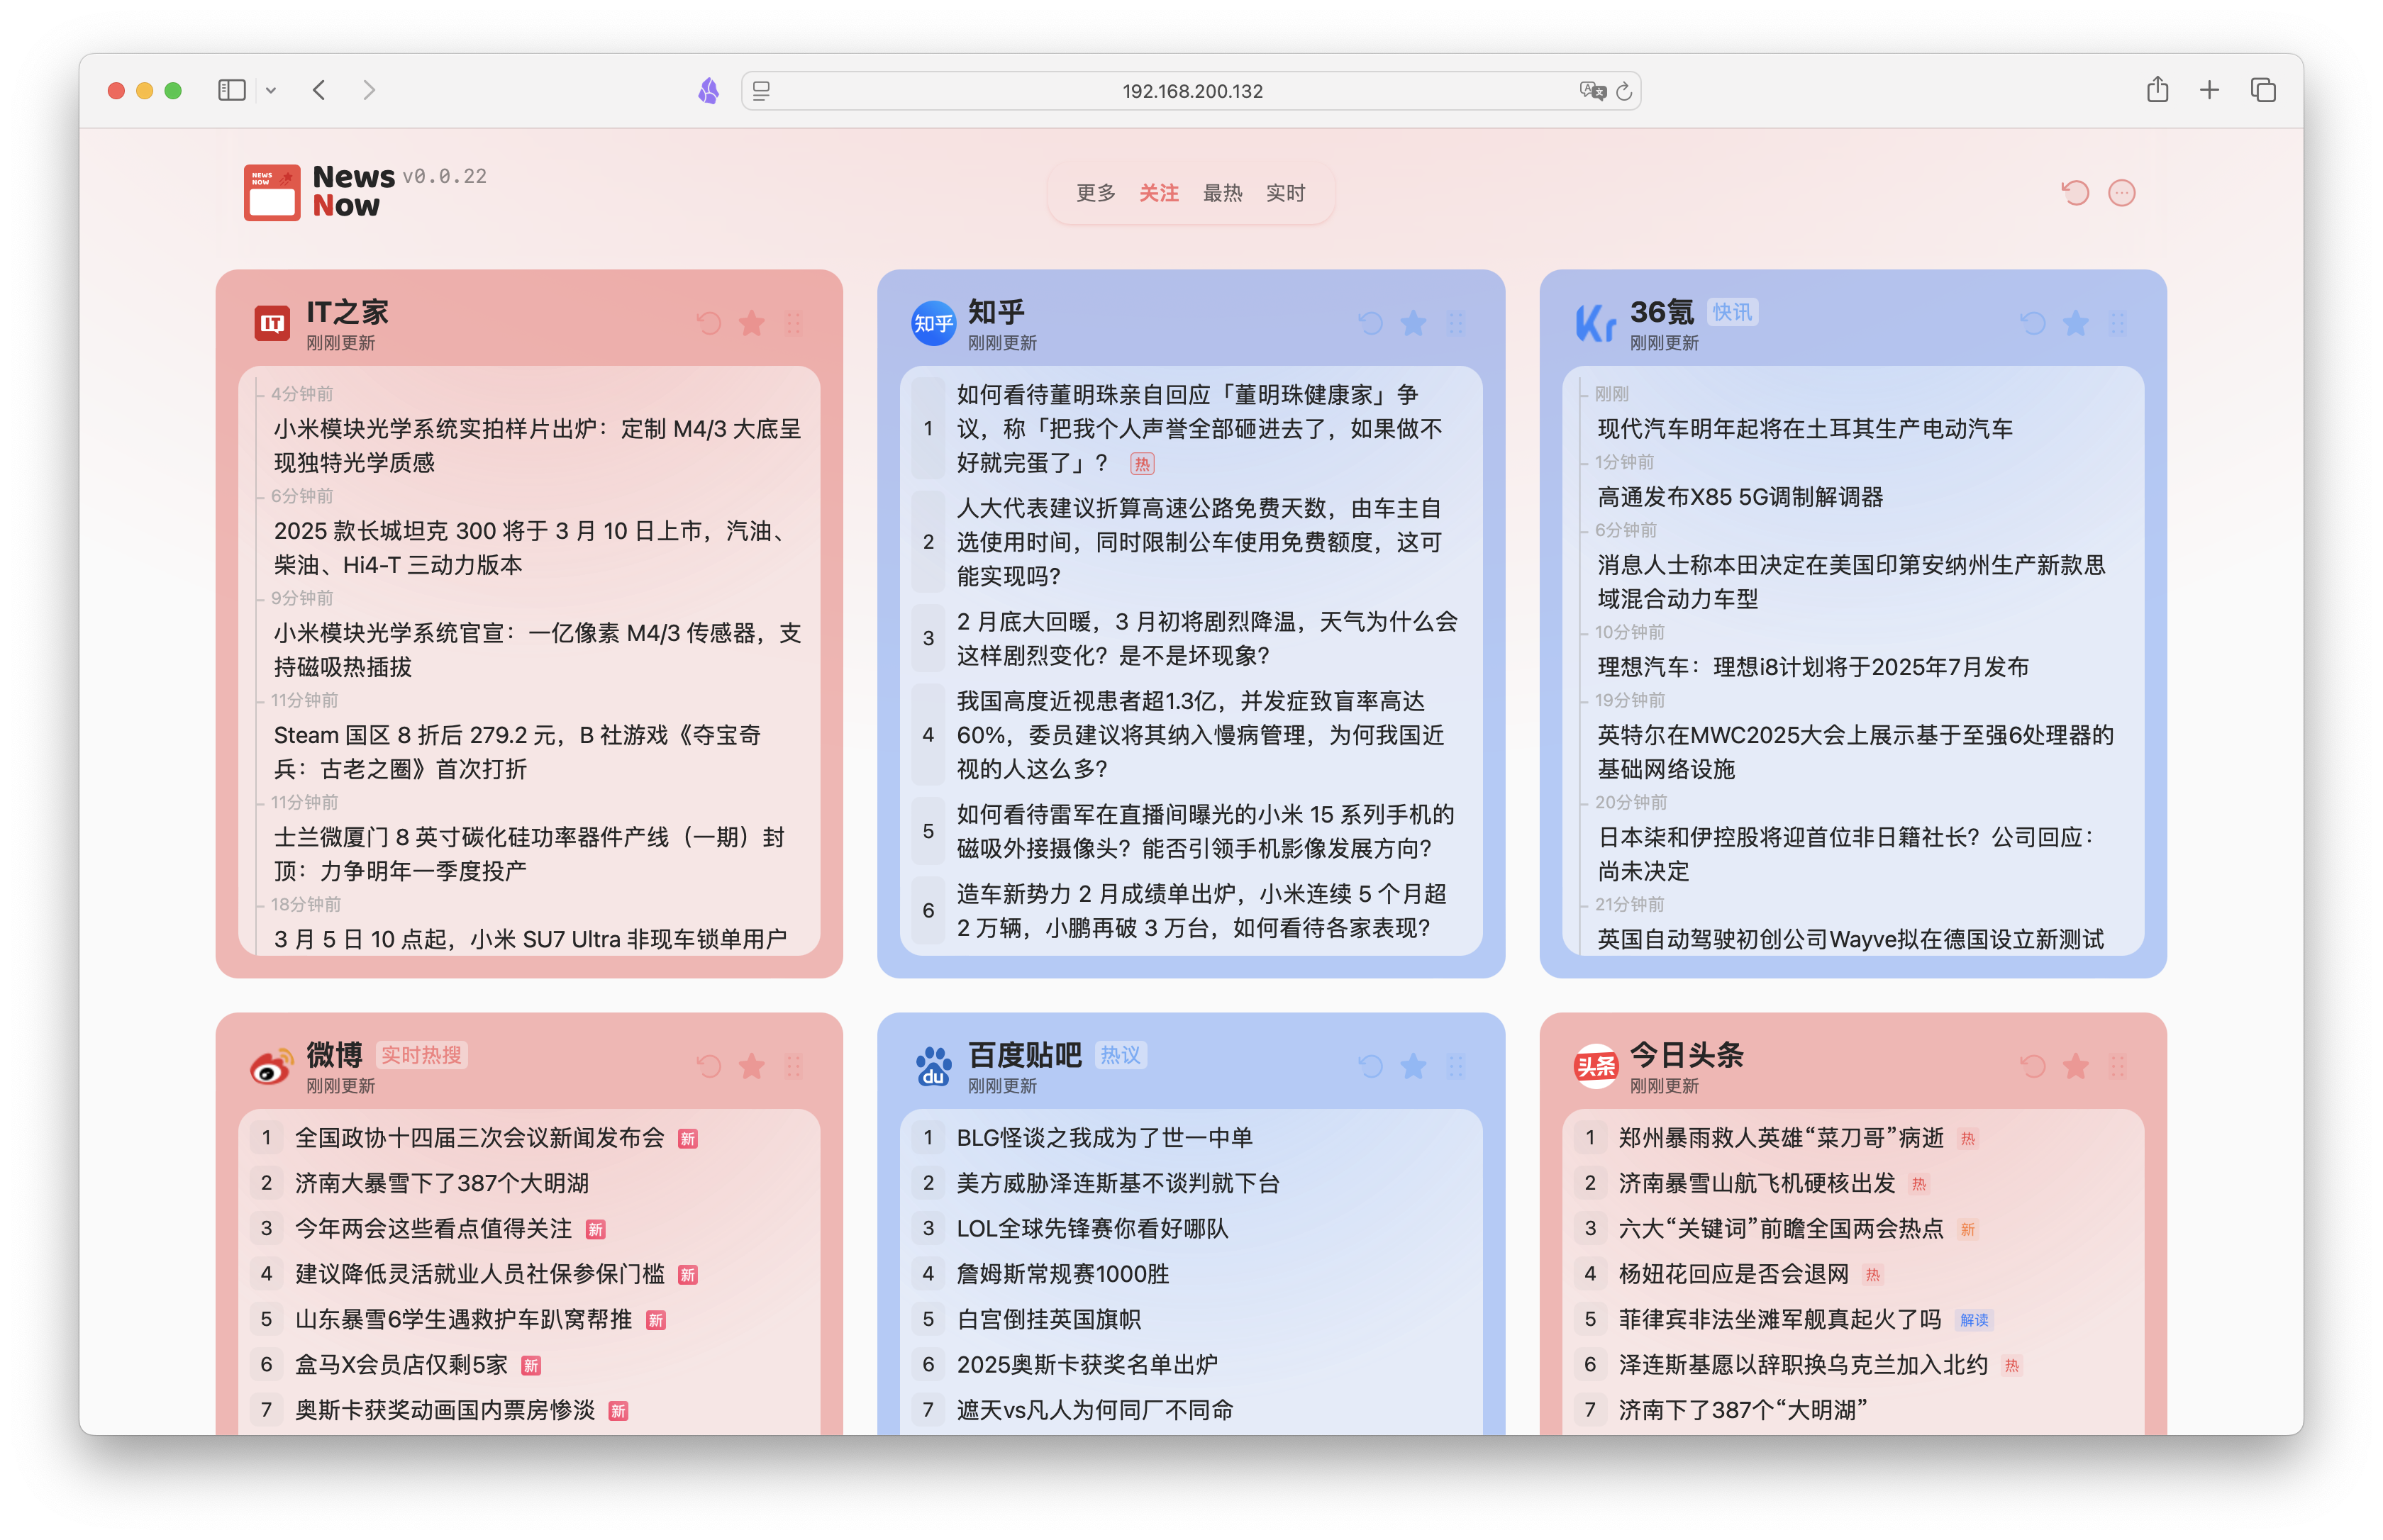This screenshot has width=2383, height=1540.
Task: Open the IT之家 source logo
Action: coord(272,323)
